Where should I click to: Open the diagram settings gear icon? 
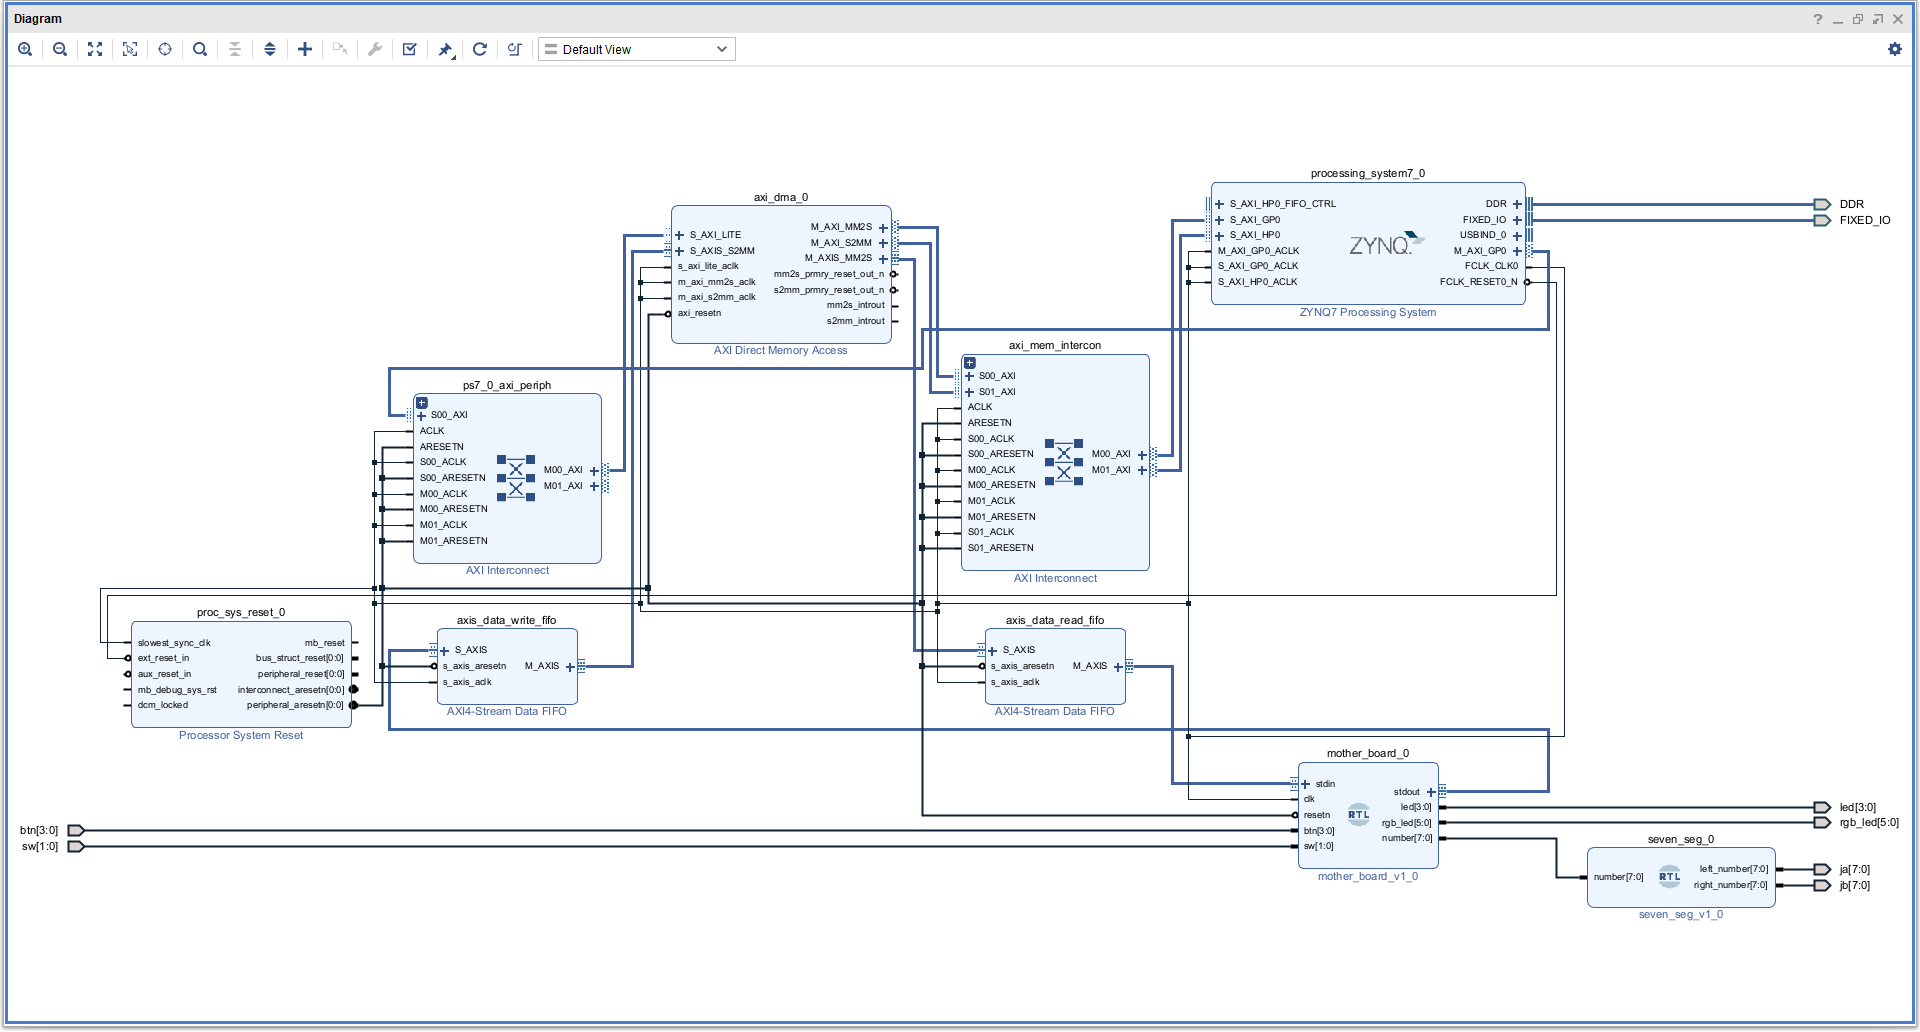tap(1895, 49)
